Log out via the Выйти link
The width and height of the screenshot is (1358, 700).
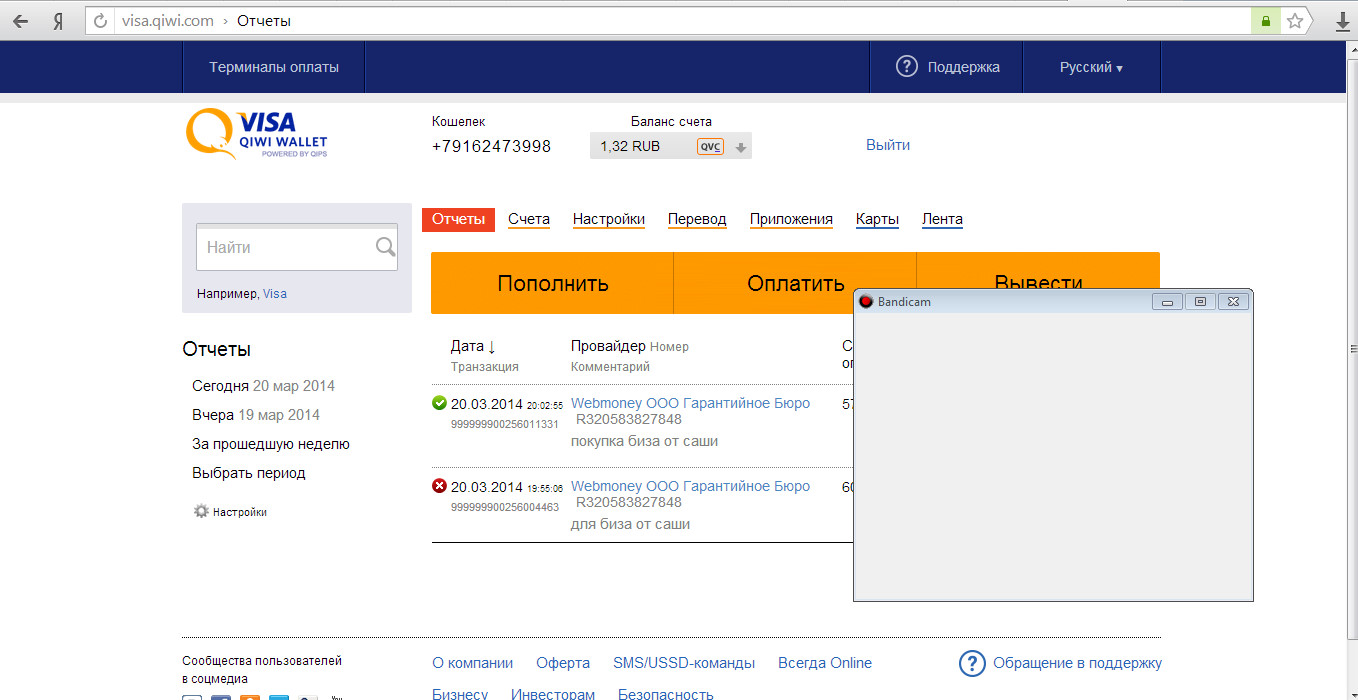[888, 145]
